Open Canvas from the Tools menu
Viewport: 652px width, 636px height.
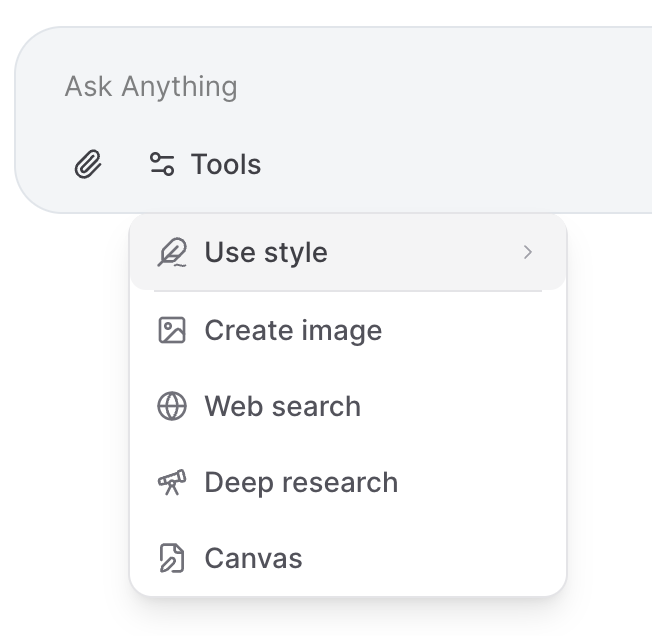point(348,558)
